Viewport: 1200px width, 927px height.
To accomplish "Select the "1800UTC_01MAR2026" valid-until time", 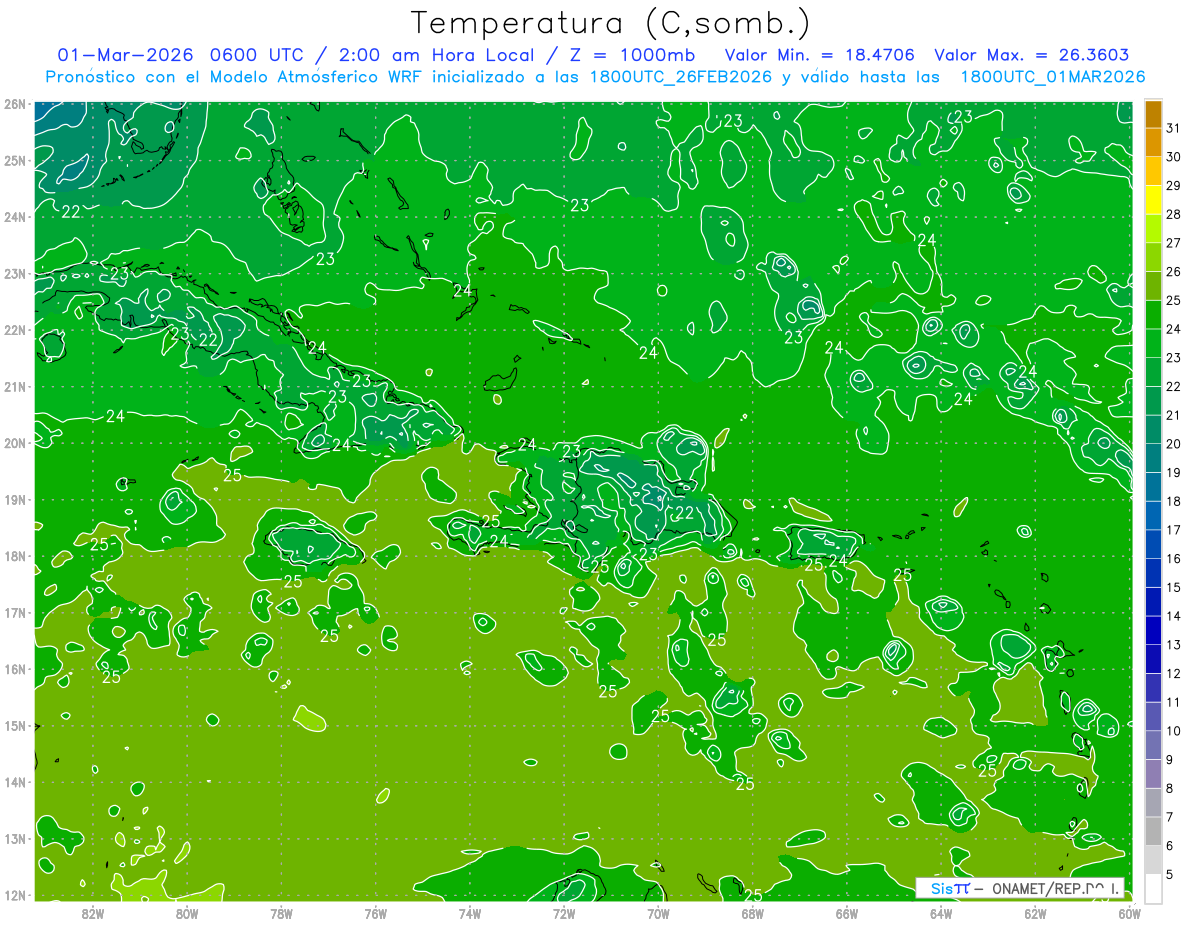I will [x=1052, y=77].
